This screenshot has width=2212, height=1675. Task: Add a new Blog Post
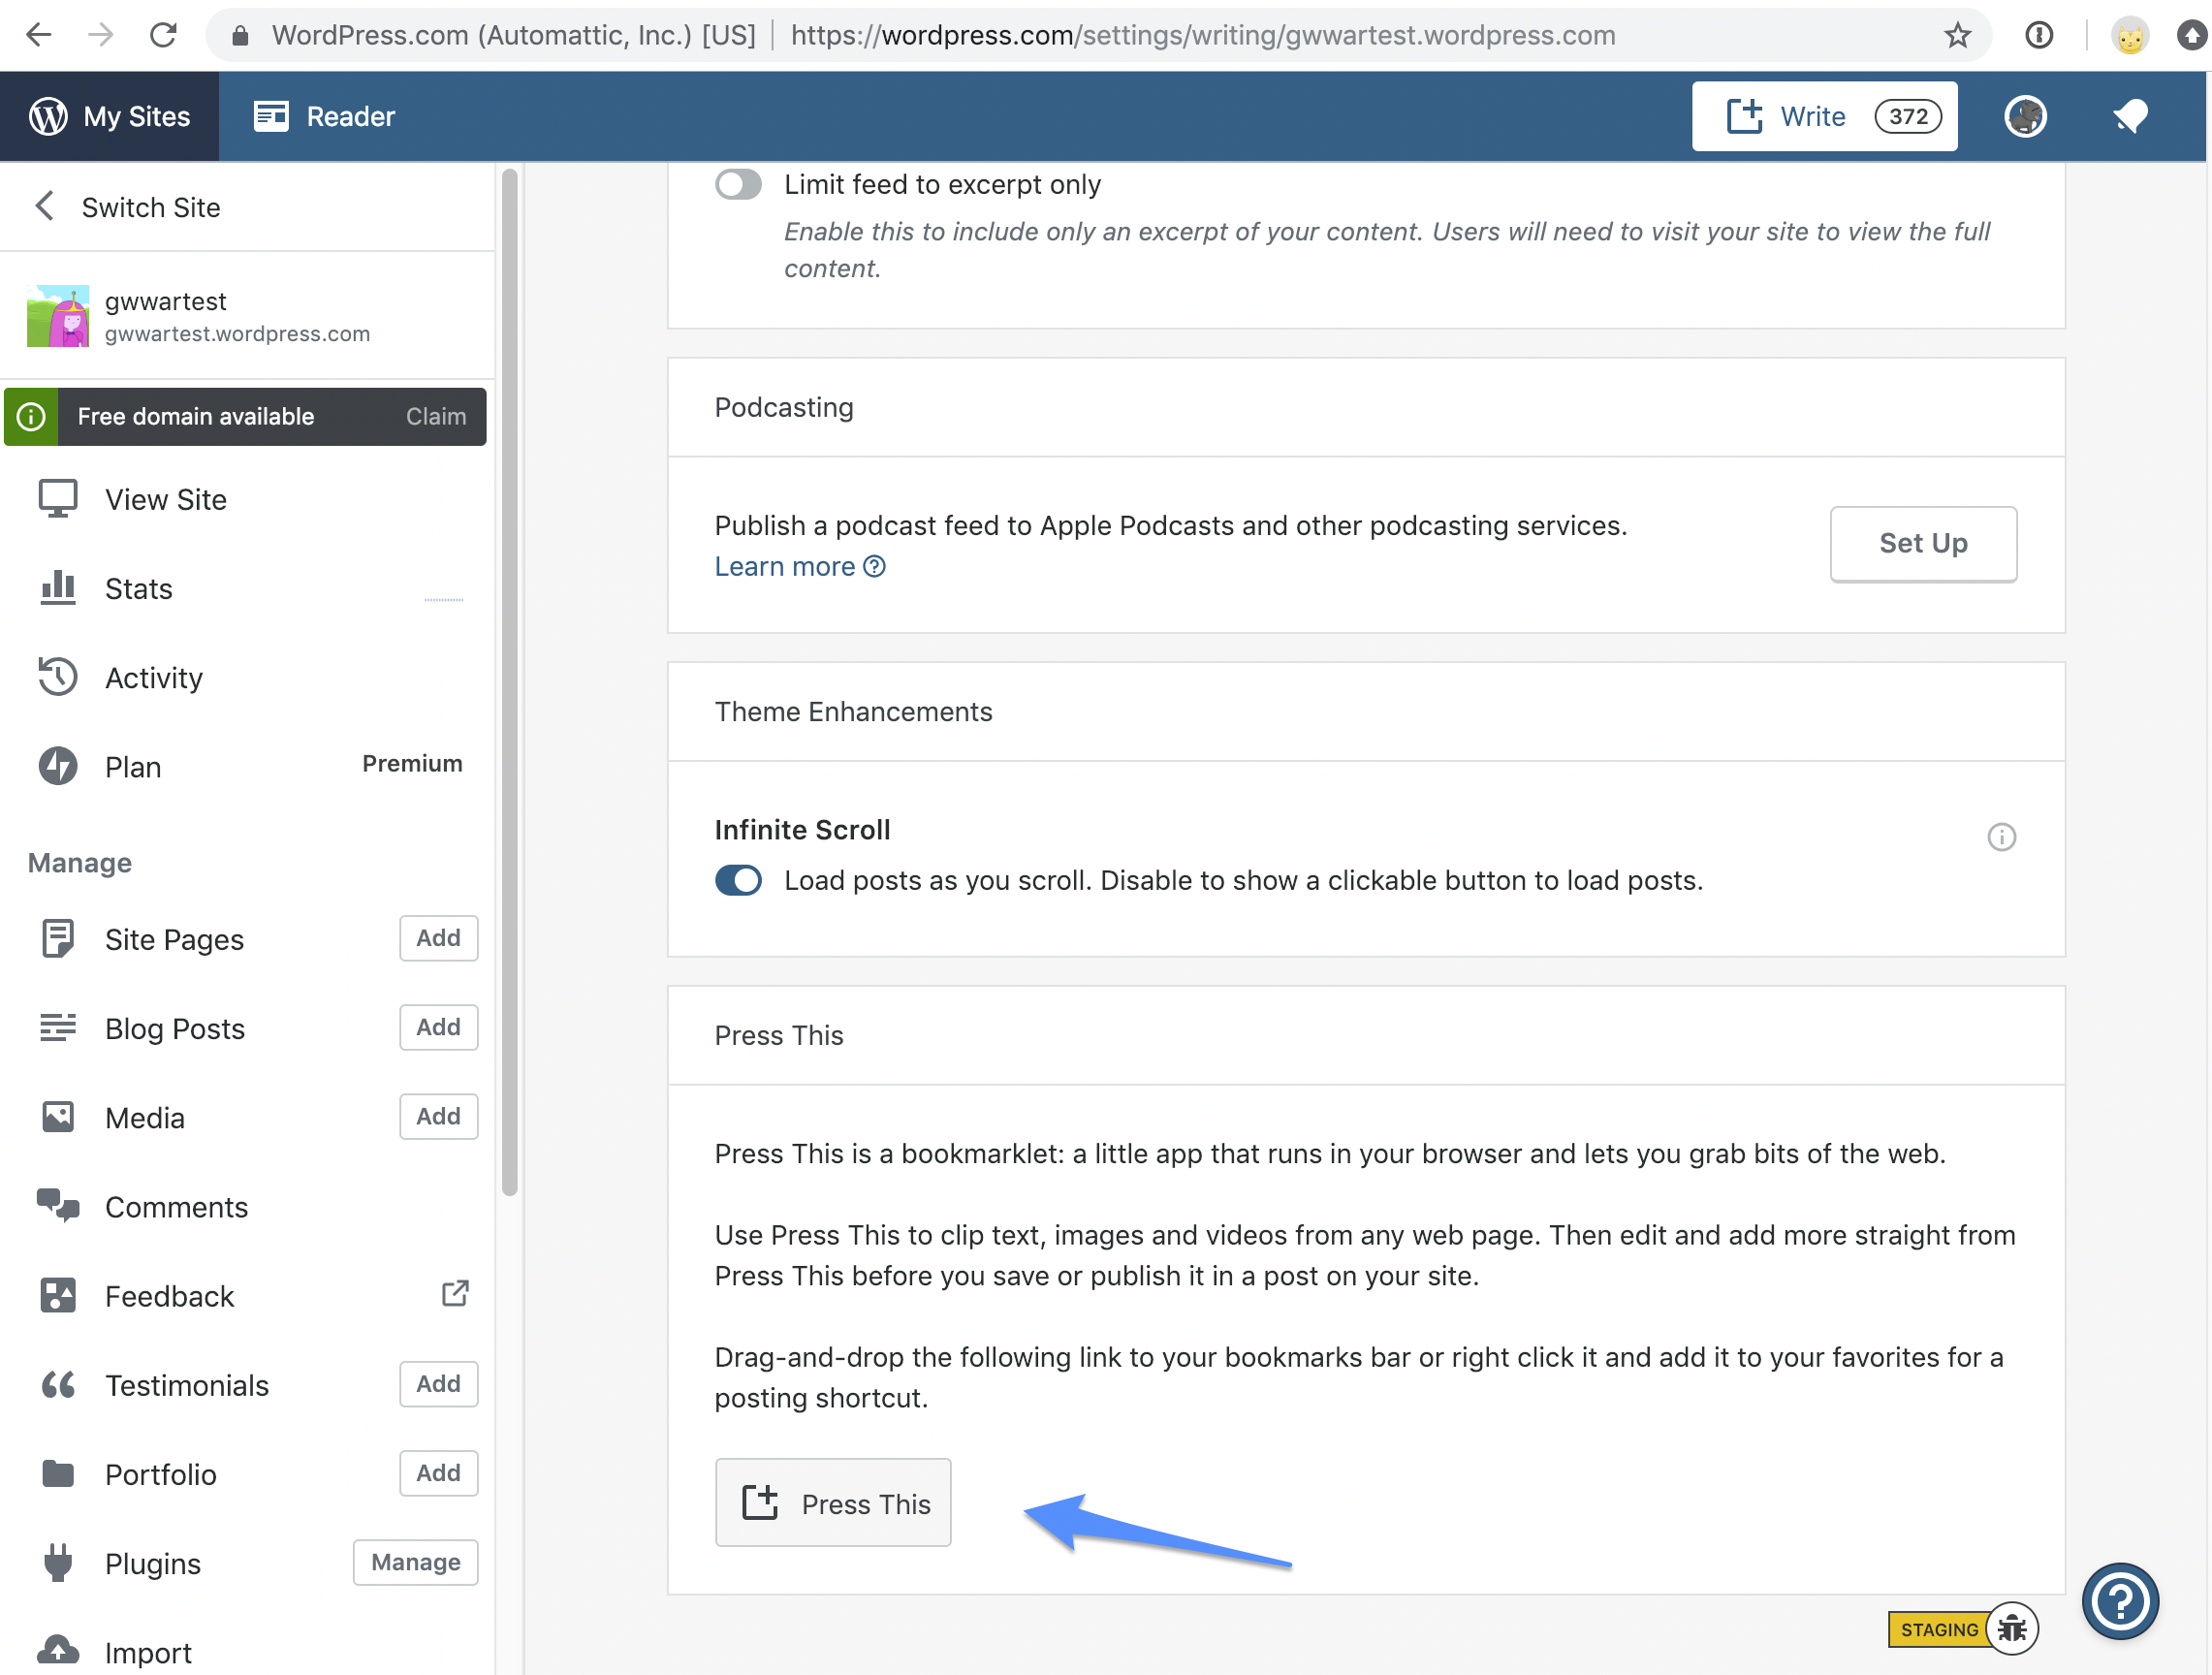coord(438,1027)
